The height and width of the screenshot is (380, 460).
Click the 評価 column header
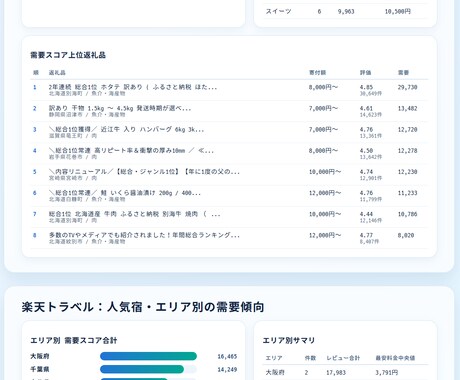365,73
